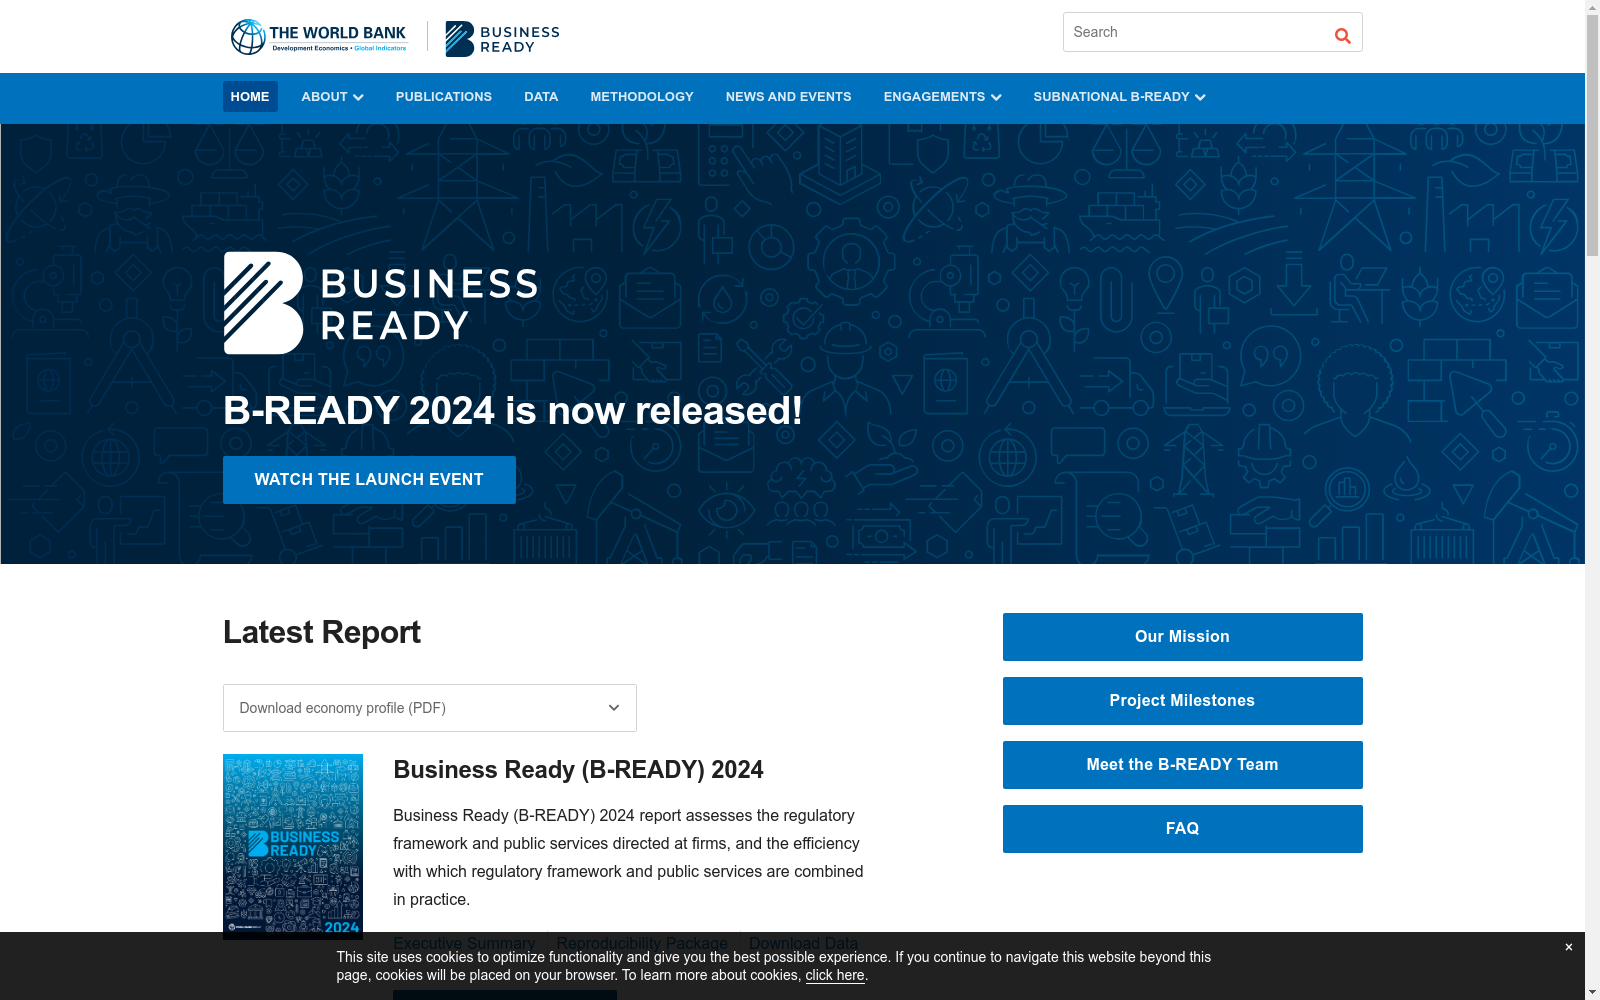Image resolution: width=1600 pixels, height=1000 pixels.
Task: Open the Download economy profile dropdown
Action: 430,708
